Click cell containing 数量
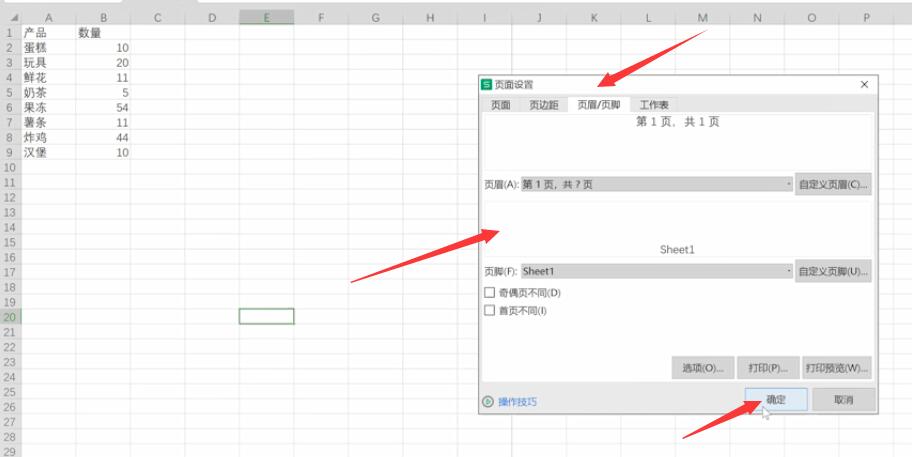 (103, 33)
